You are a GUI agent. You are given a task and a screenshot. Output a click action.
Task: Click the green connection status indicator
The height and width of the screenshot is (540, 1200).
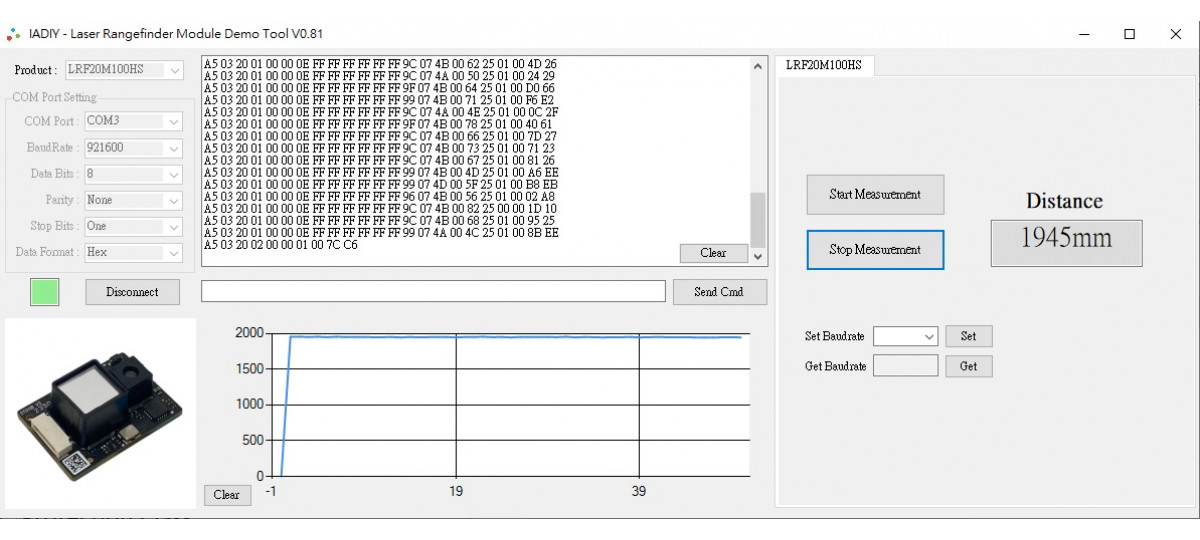45,292
